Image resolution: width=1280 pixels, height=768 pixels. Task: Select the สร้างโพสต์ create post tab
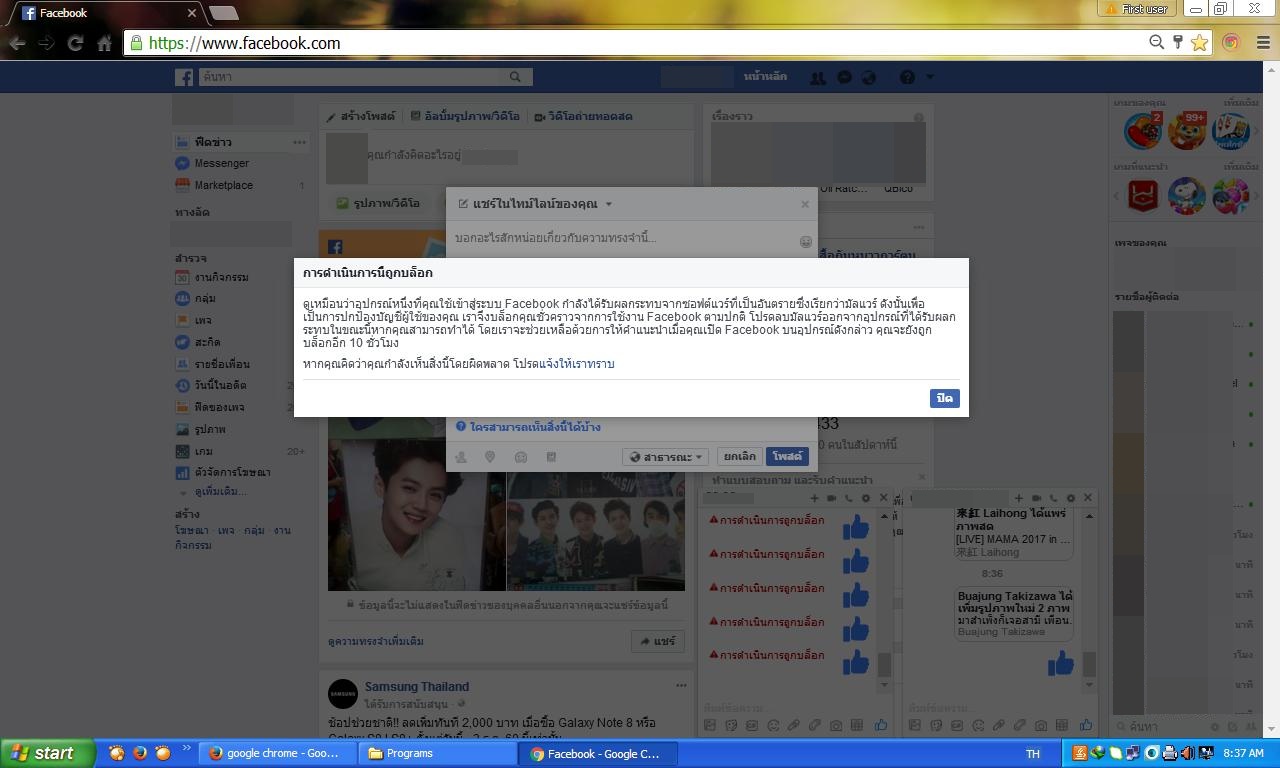coord(361,116)
